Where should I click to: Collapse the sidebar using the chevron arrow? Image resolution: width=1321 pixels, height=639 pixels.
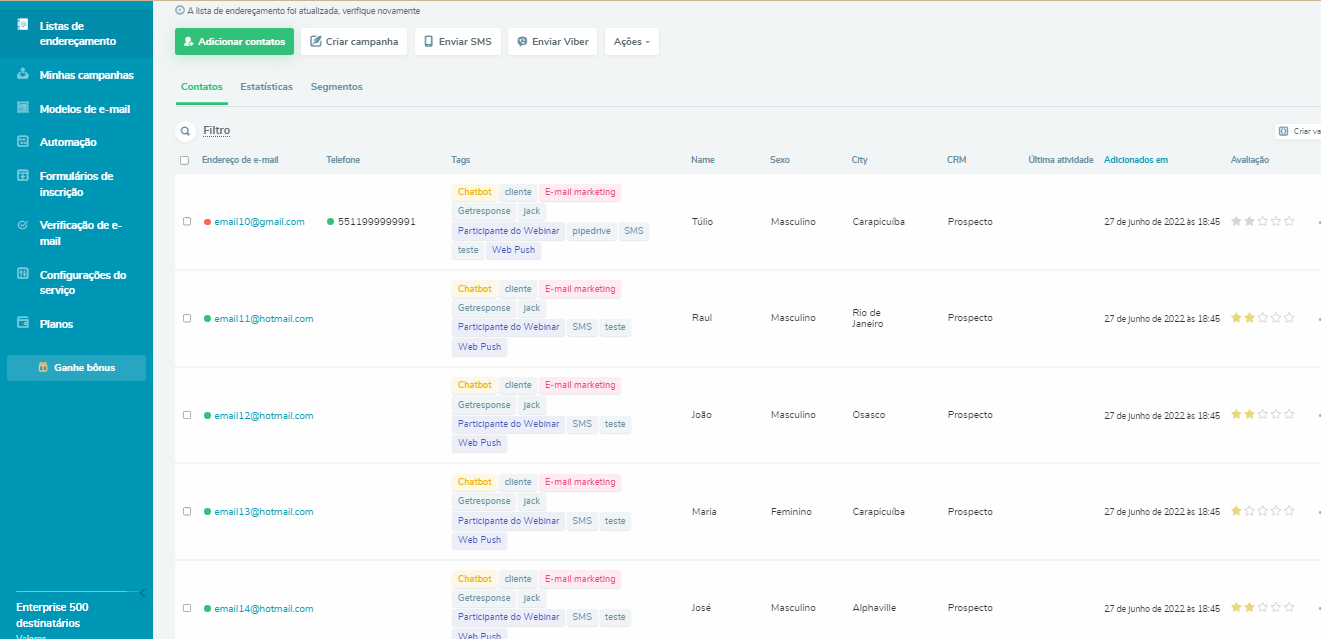coord(142,593)
